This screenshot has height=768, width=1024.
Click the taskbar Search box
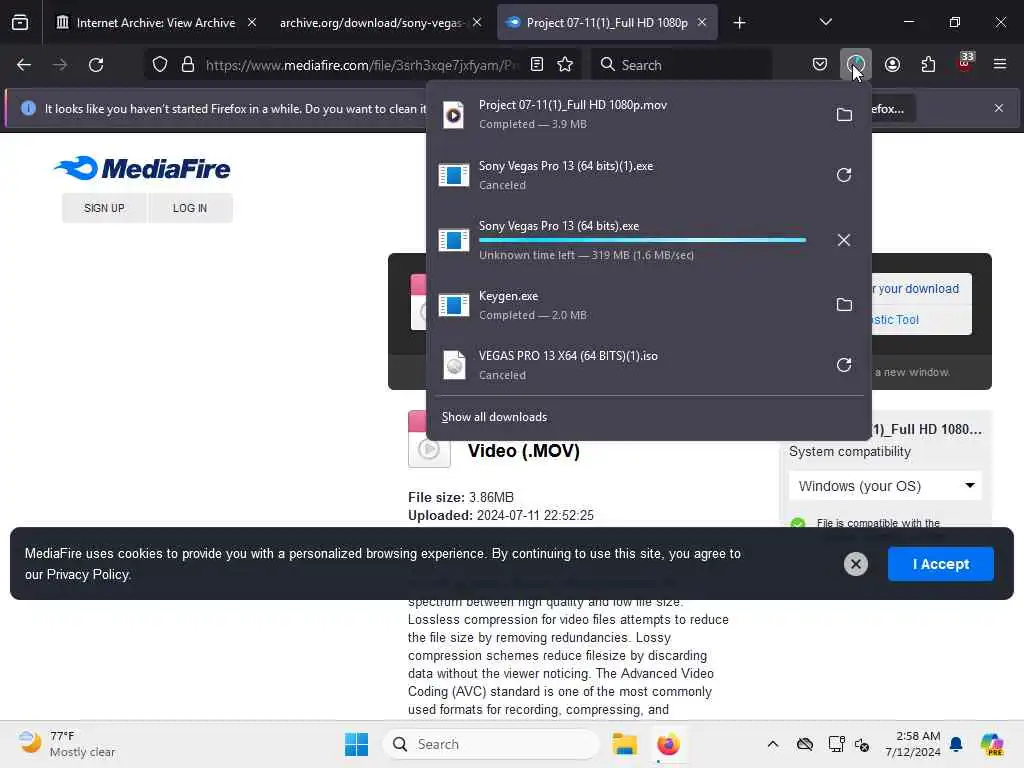(x=491, y=744)
